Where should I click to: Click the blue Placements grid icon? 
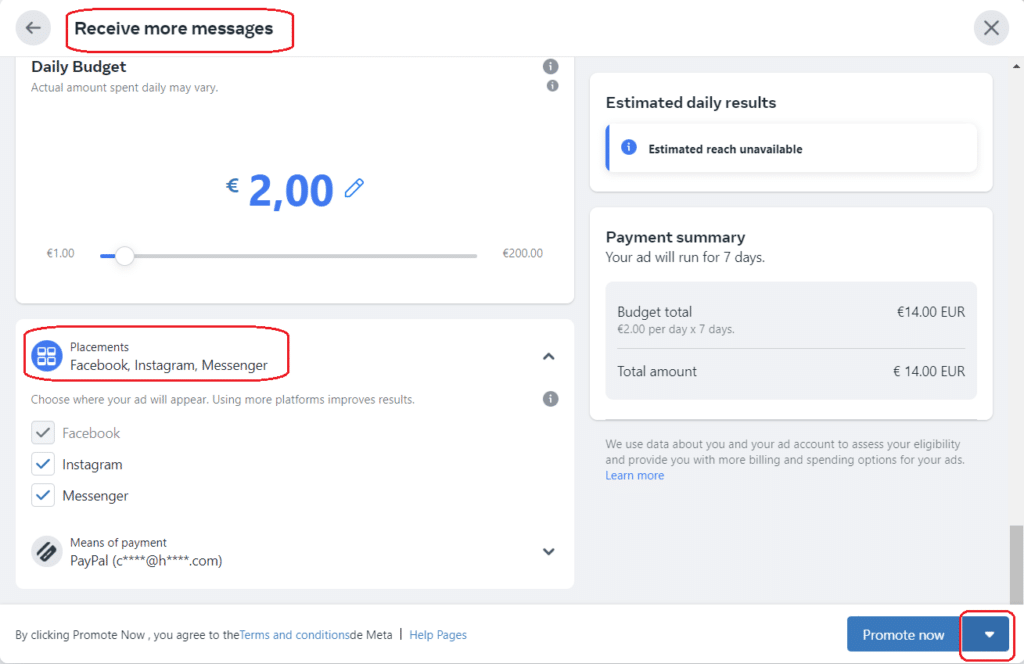(46, 356)
